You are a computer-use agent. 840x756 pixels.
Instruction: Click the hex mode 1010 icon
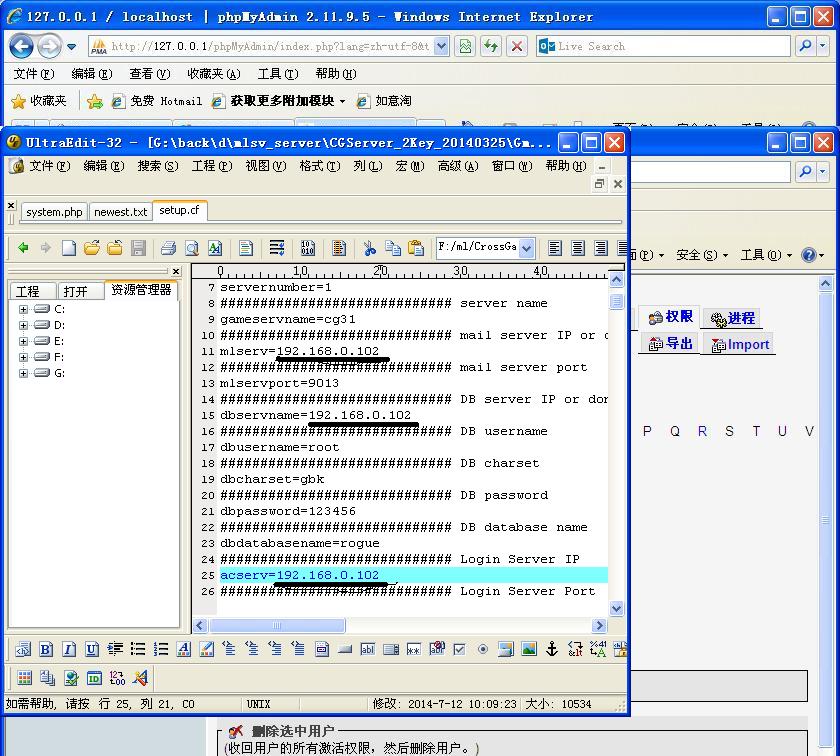coord(307,248)
